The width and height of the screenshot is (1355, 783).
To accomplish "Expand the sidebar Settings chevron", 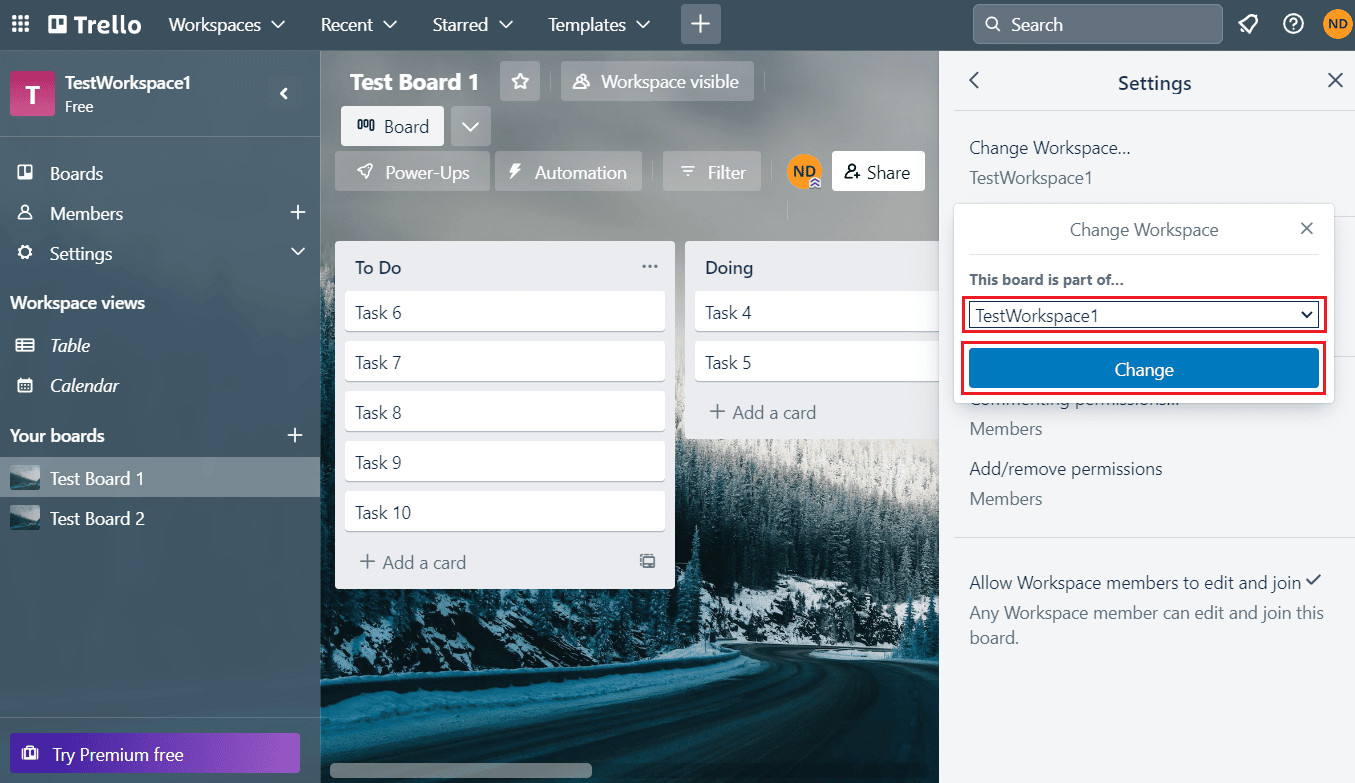I will pos(297,252).
